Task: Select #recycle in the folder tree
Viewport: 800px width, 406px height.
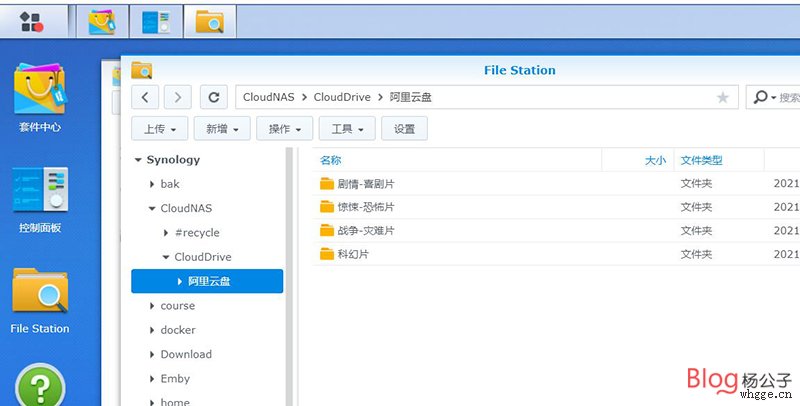Action: (x=197, y=233)
